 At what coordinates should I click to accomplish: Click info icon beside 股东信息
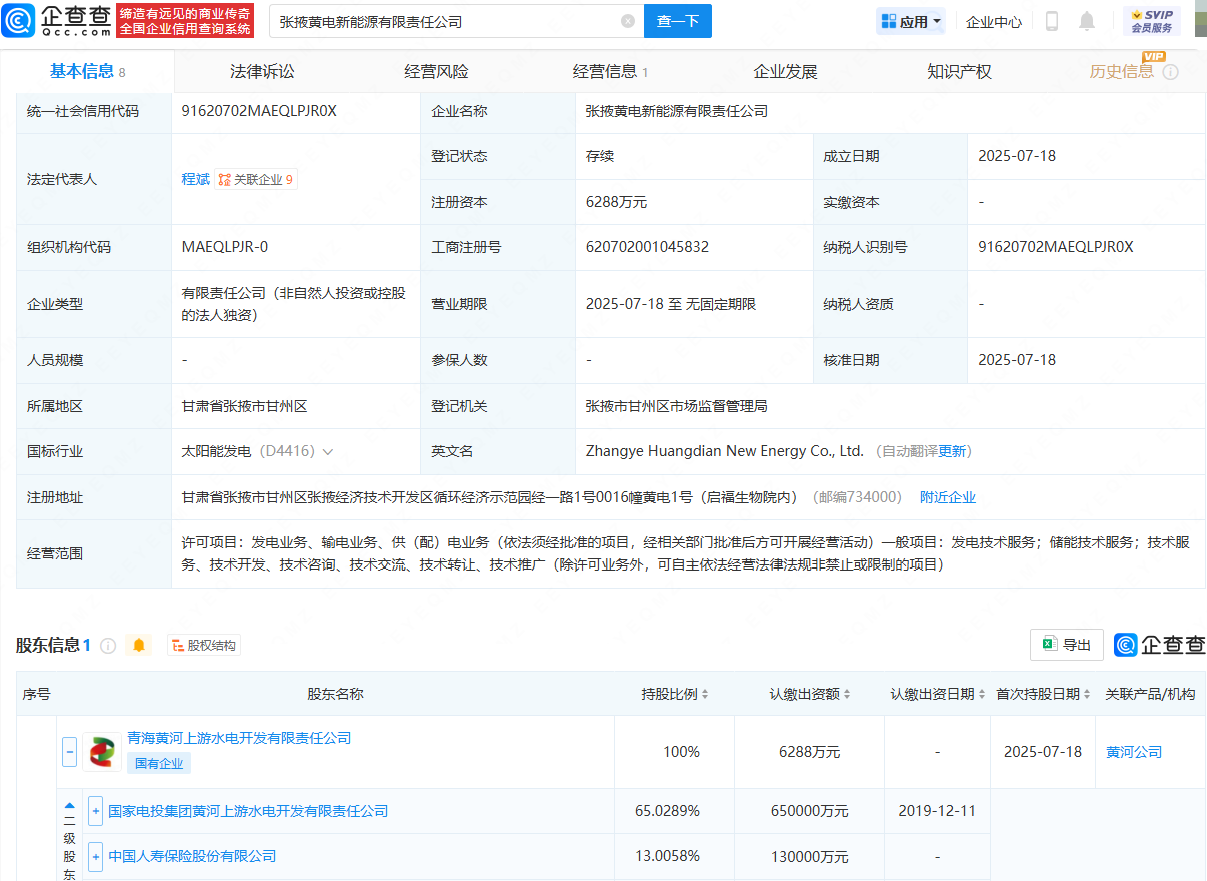tap(108, 646)
